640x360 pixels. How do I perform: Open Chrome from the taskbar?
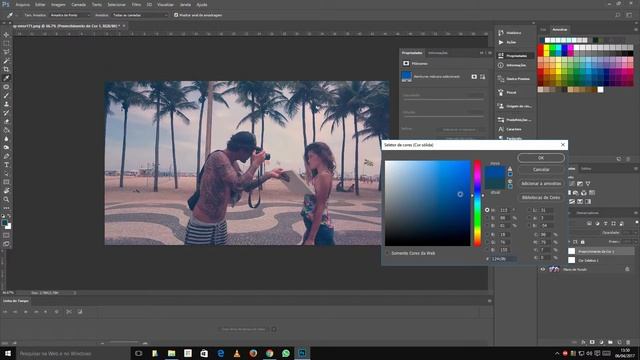(269, 353)
